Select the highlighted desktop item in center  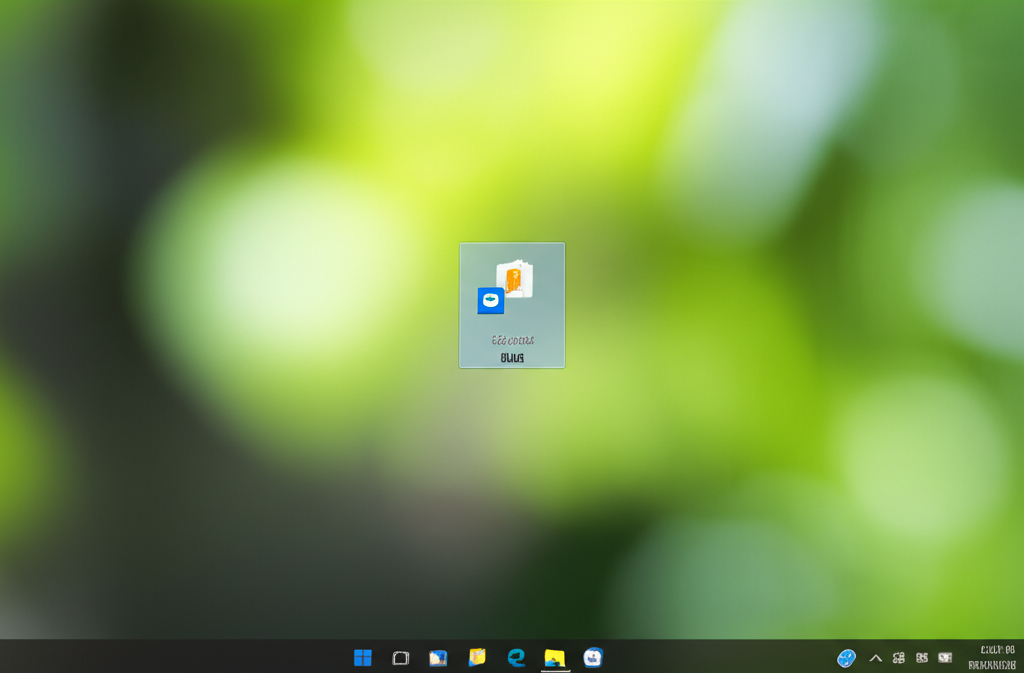tap(512, 305)
